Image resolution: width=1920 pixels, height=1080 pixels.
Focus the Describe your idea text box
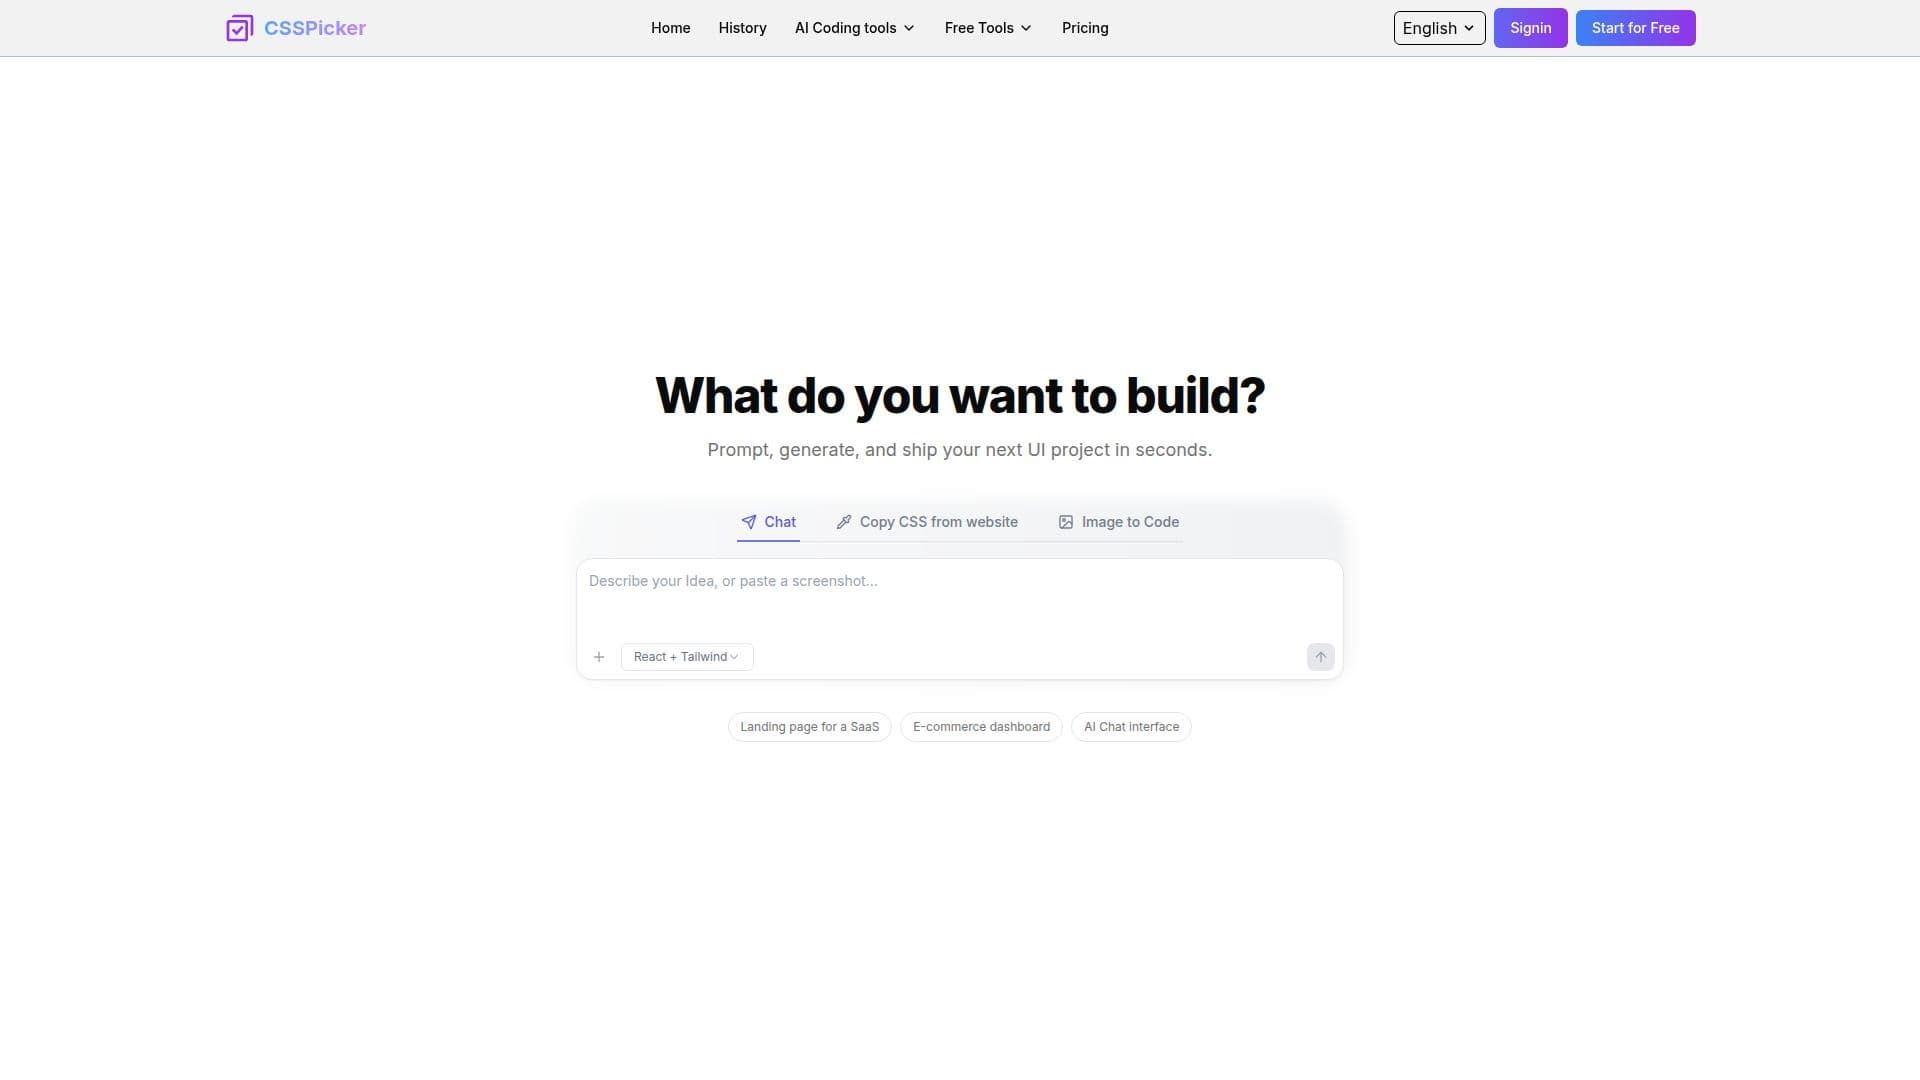tap(959, 598)
